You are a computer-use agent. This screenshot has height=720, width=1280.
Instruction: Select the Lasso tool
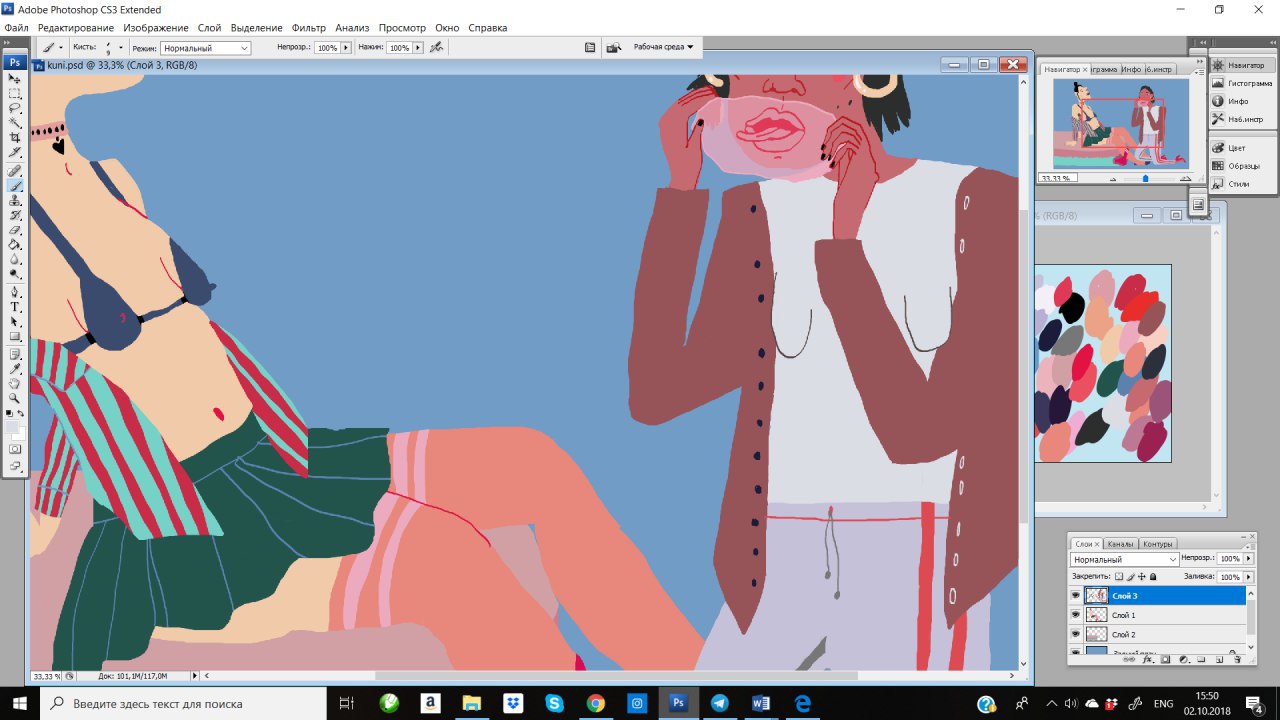coord(15,107)
